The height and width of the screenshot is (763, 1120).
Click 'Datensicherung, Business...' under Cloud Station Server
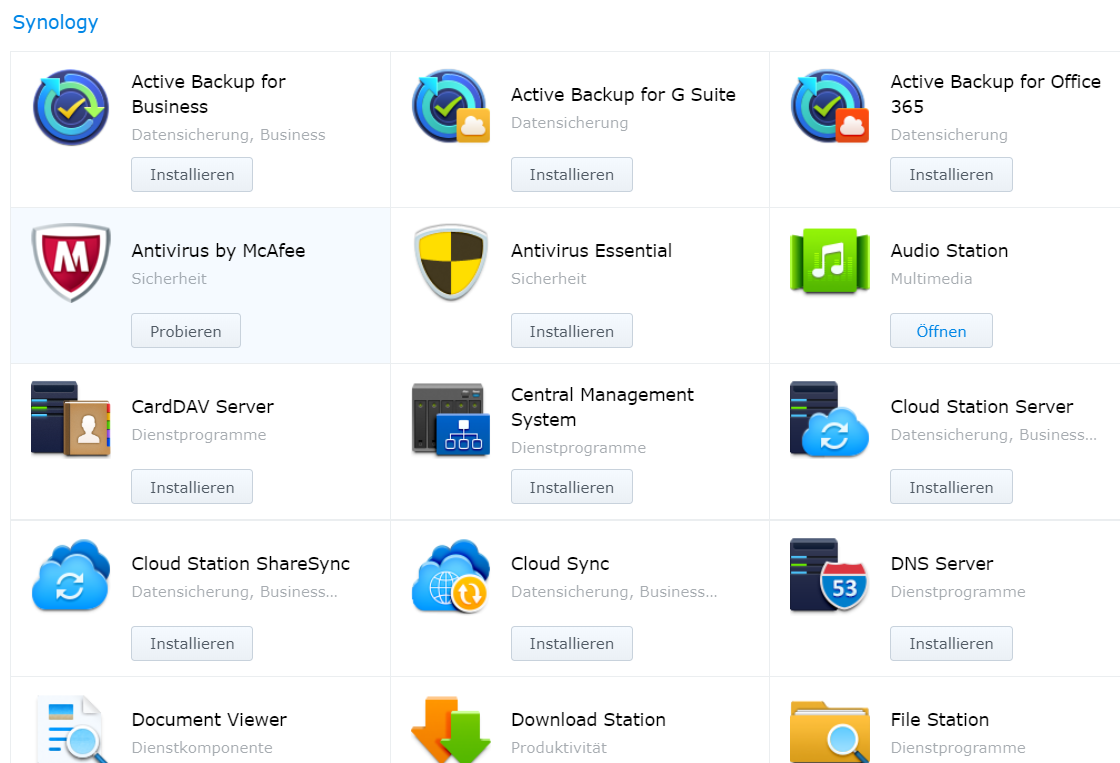[x=993, y=434]
